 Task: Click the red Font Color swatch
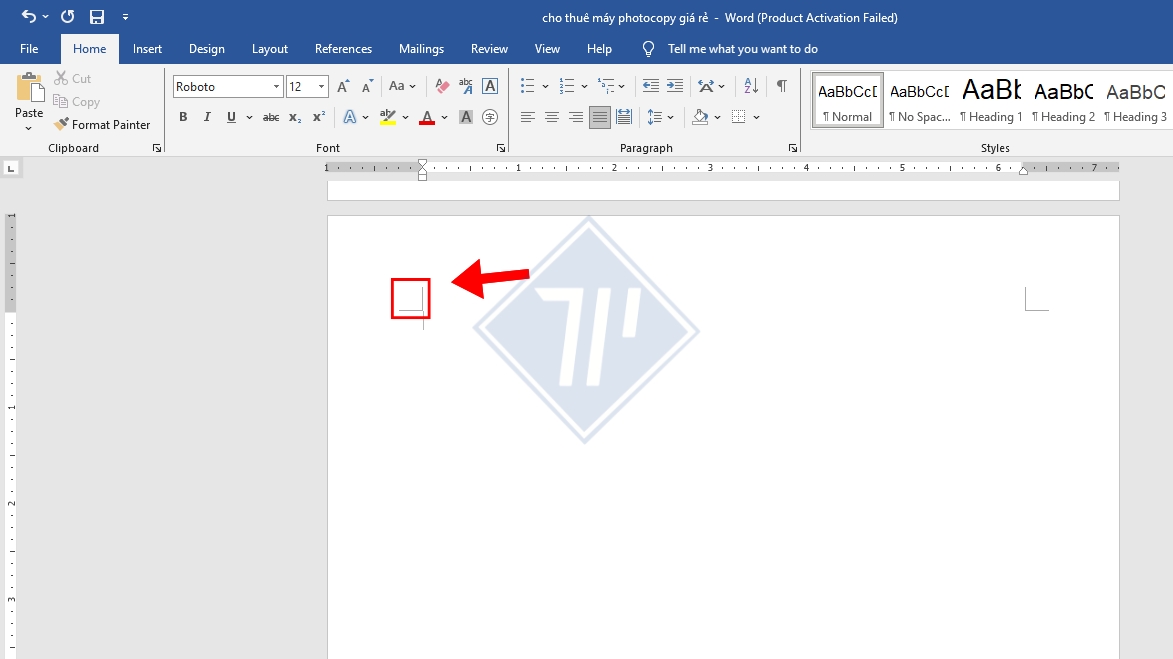[427, 118]
